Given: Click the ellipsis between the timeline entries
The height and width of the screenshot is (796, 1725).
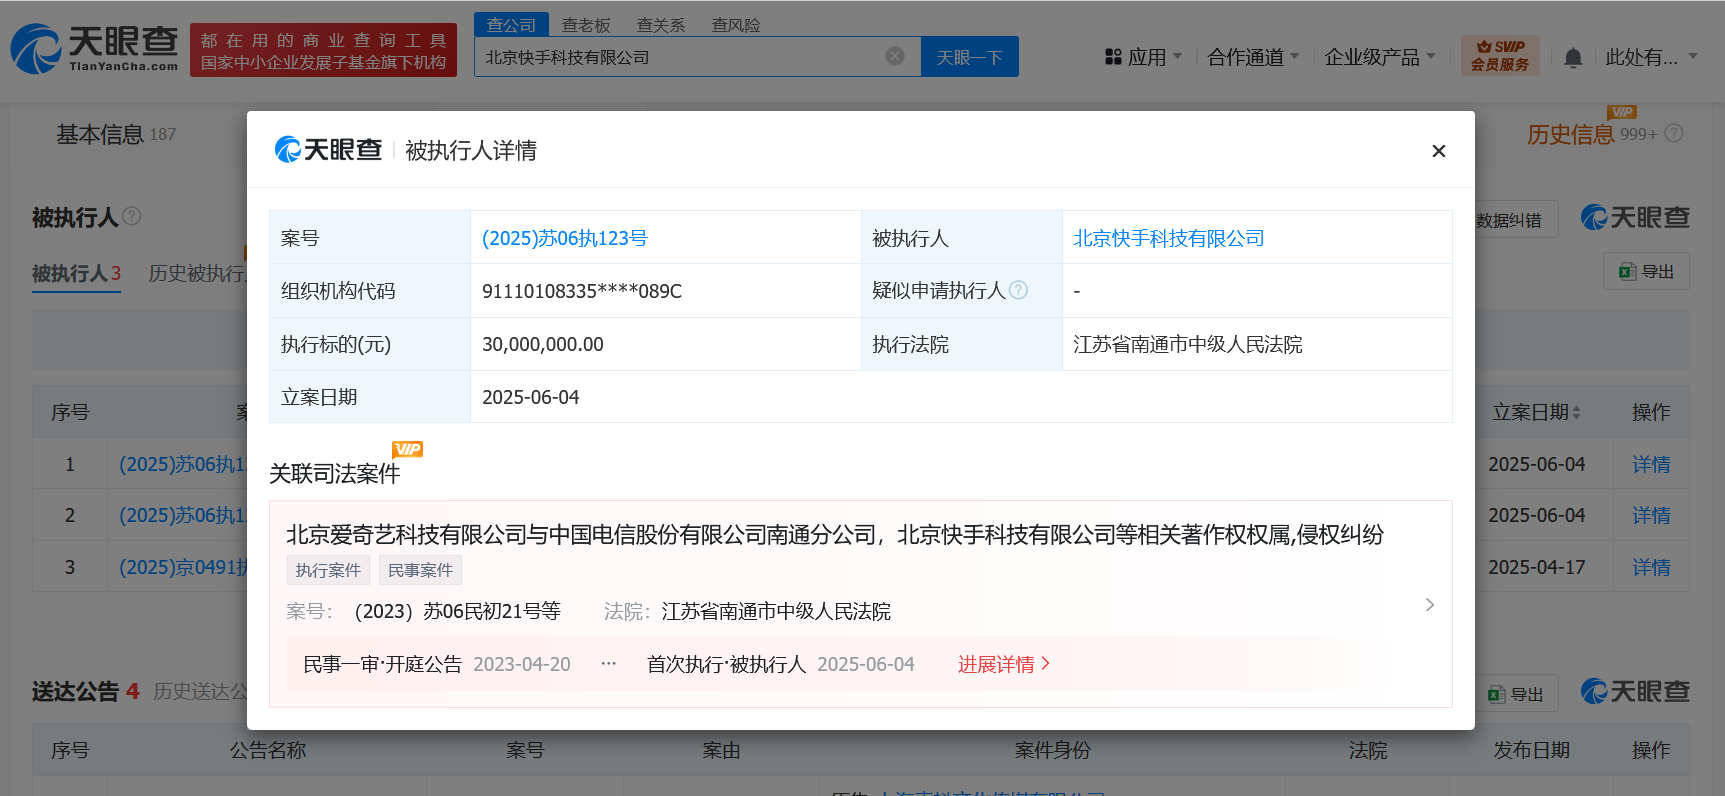Looking at the screenshot, I should pos(608,664).
